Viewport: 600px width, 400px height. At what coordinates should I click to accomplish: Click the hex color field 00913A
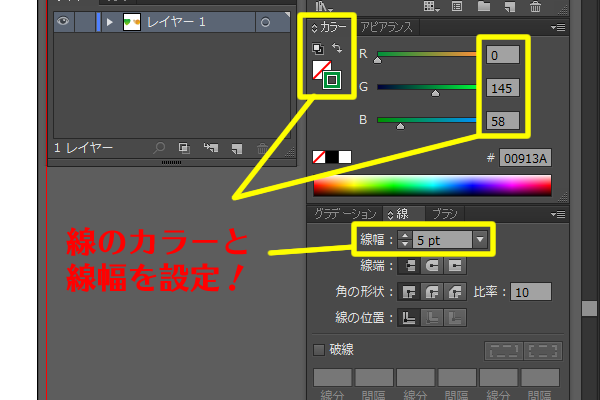pos(526,158)
